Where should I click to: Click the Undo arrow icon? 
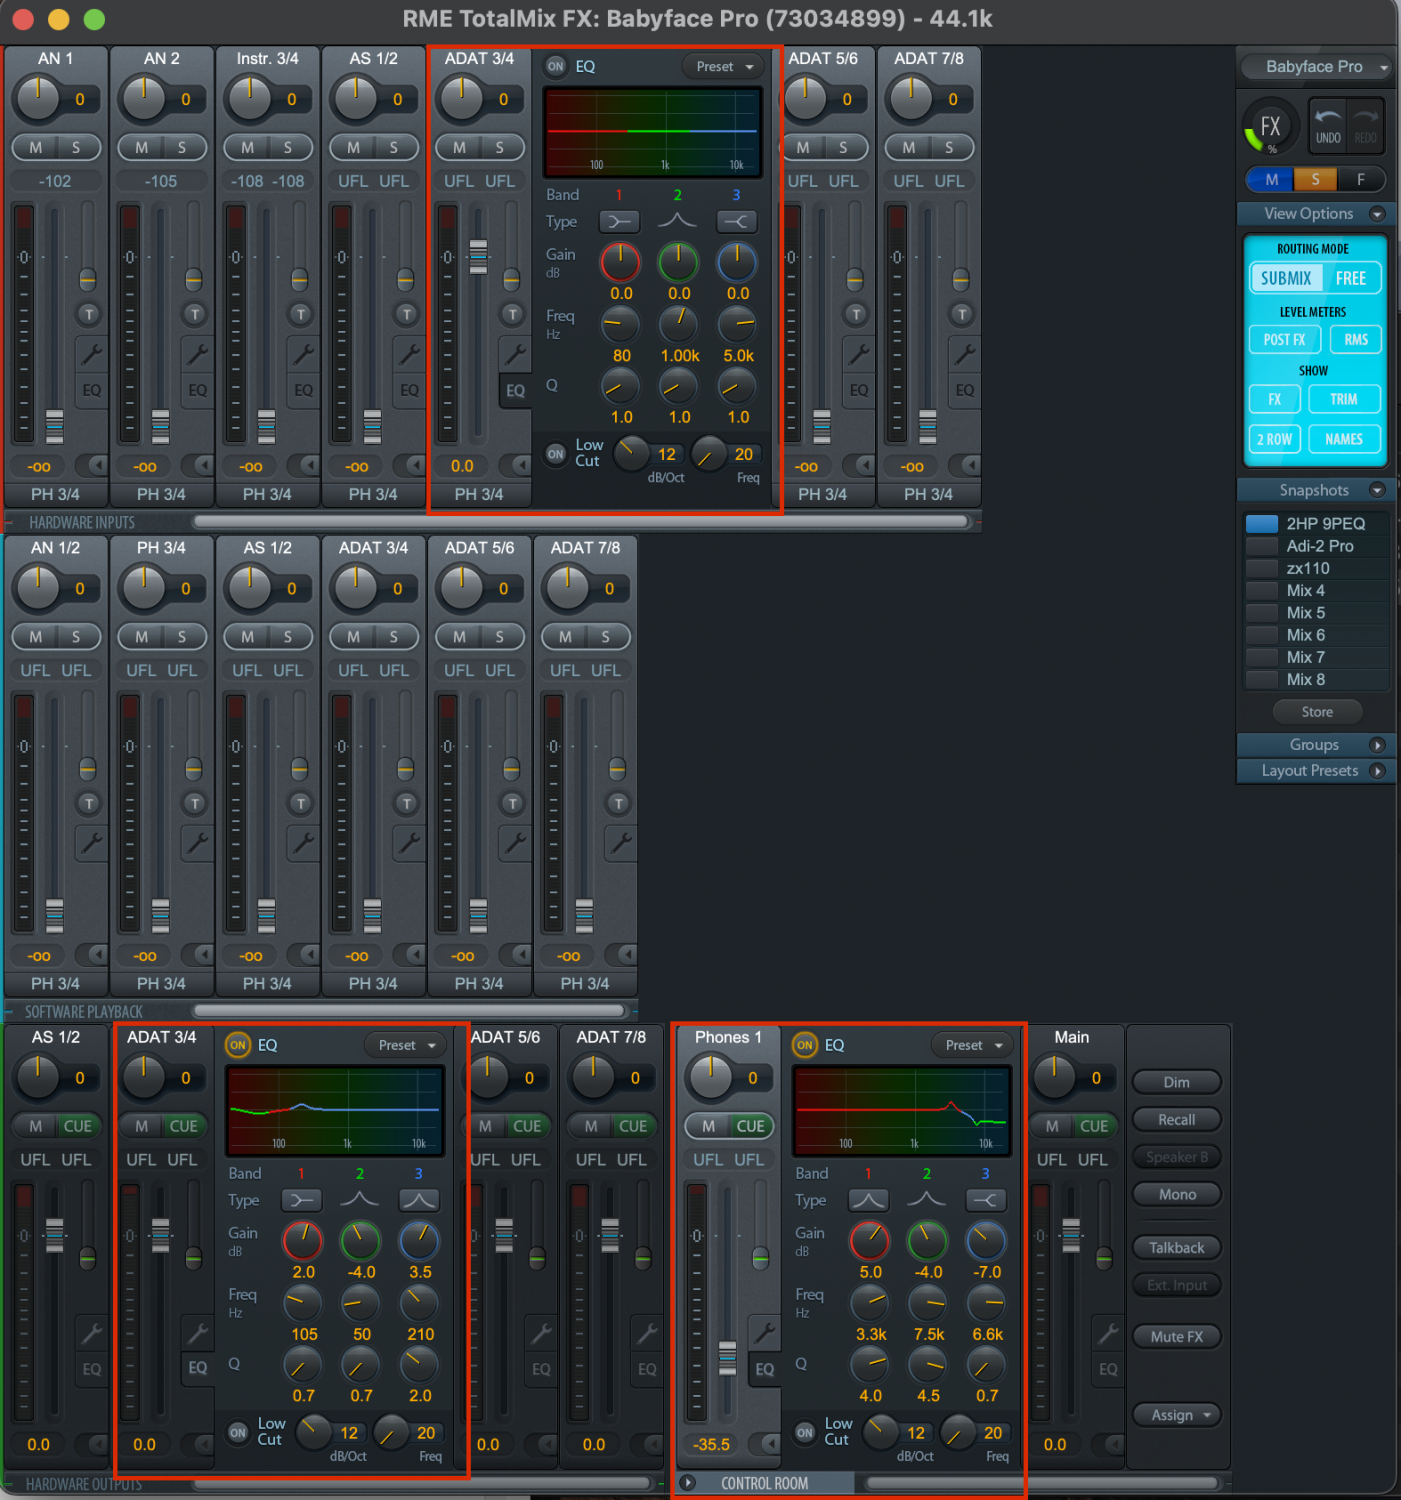point(1328,125)
